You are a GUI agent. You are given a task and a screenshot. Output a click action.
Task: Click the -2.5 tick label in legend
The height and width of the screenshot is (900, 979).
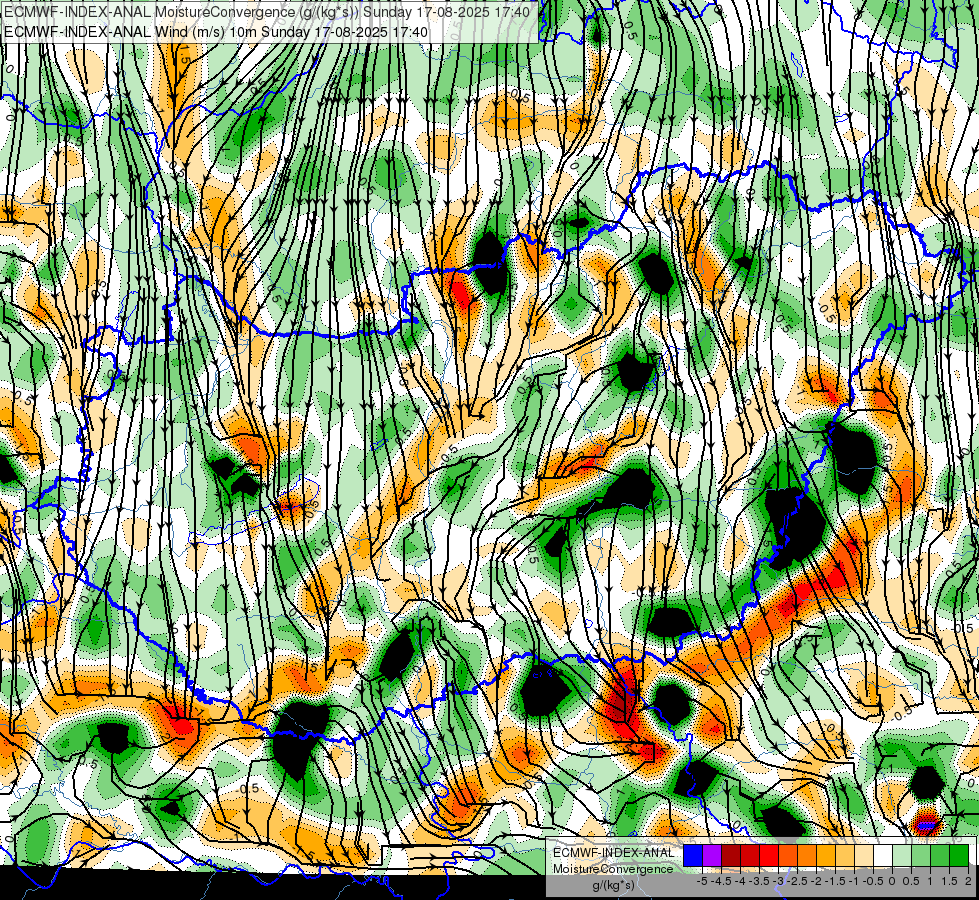[797, 881]
